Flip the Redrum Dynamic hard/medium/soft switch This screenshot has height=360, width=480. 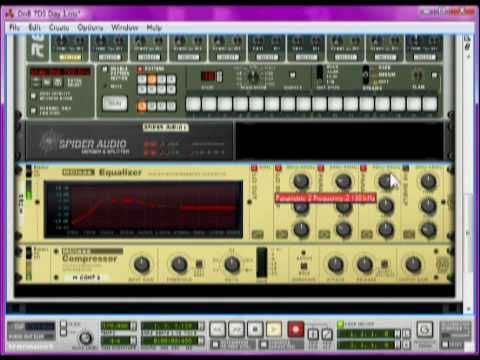click(x=366, y=74)
